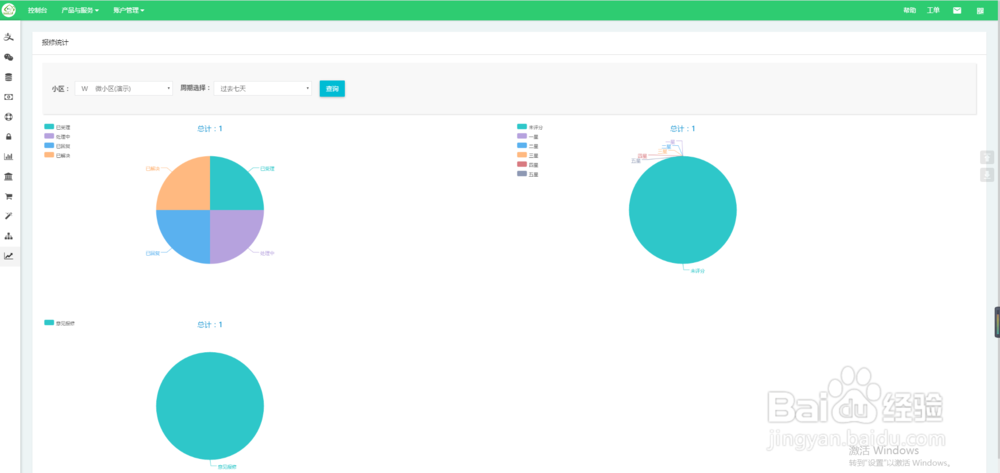Open the database sidebar icon
The width and height of the screenshot is (1000, 473).
click(9, 77)
